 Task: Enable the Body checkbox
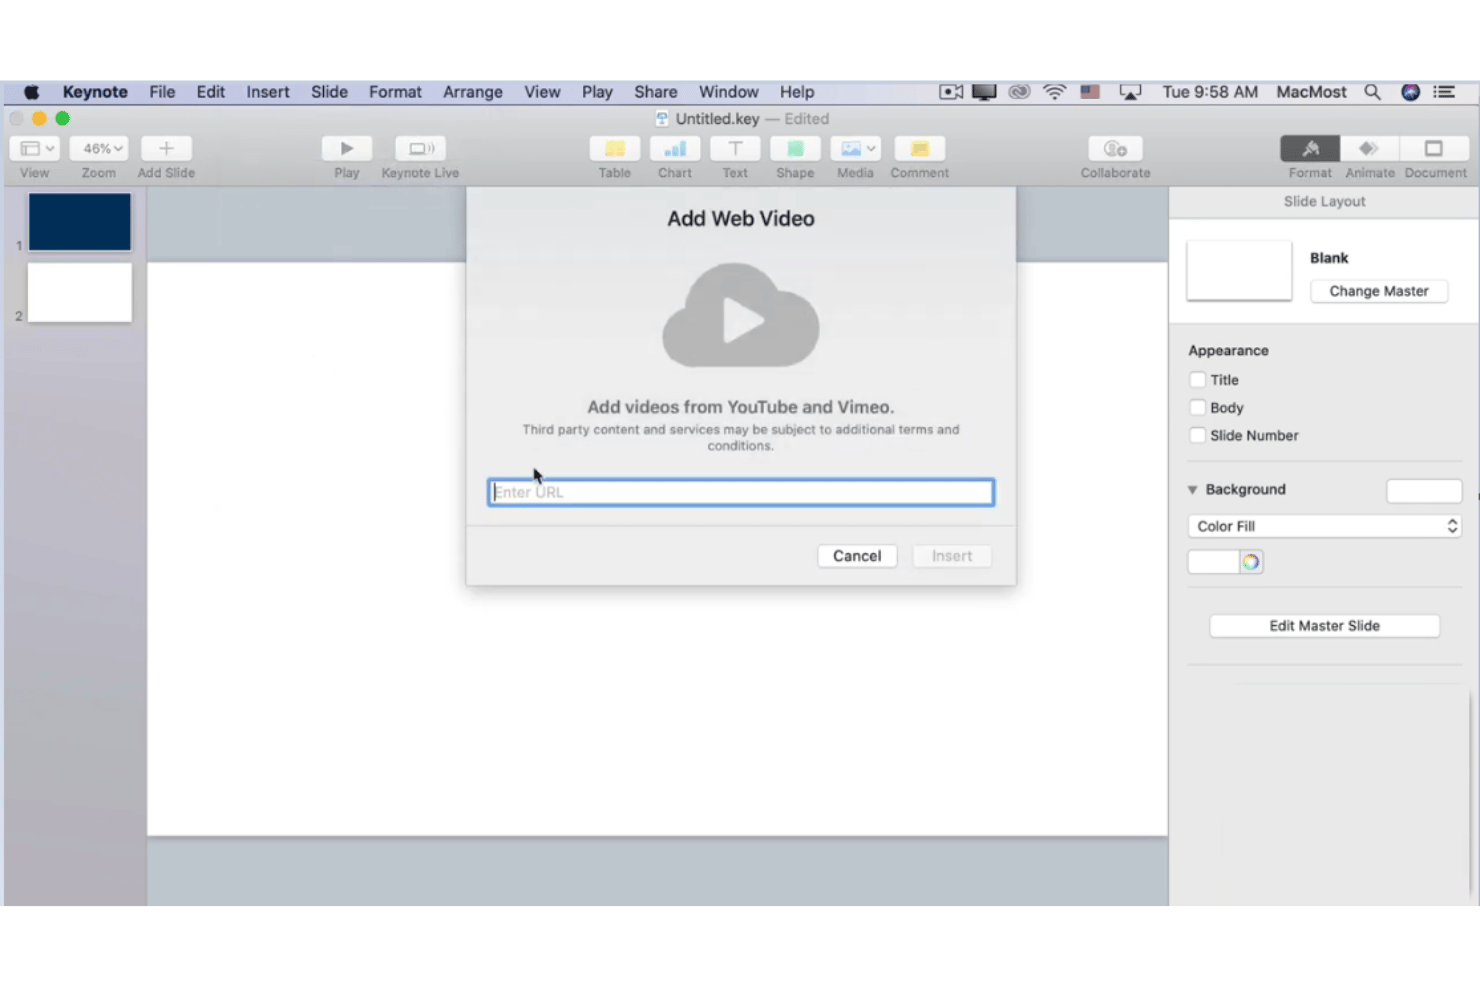pyautogui.click(x=1198, y=408)
